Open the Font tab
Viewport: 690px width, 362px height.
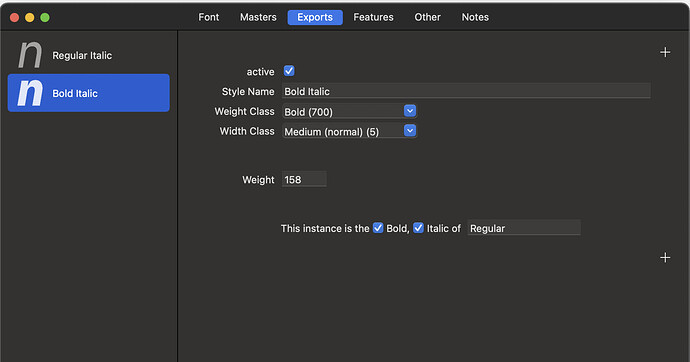pos(209,17)
